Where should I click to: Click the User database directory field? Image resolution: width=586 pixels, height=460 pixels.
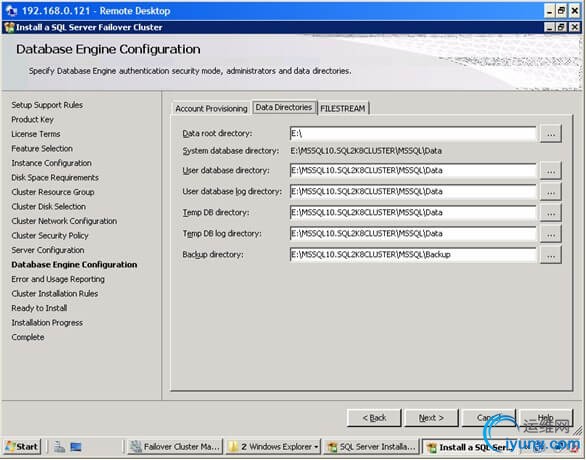413,170
